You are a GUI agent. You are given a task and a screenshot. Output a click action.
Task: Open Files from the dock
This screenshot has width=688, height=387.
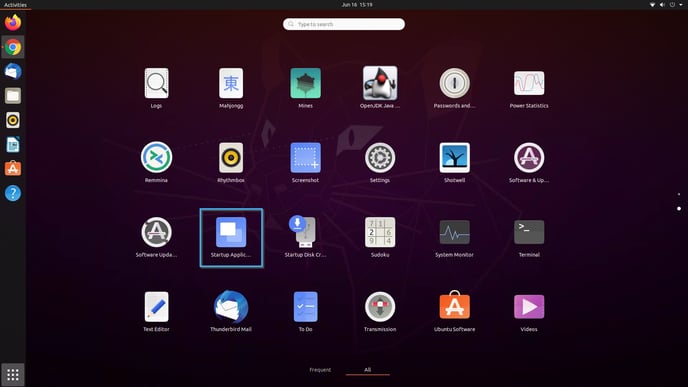(x=13, y=96)
